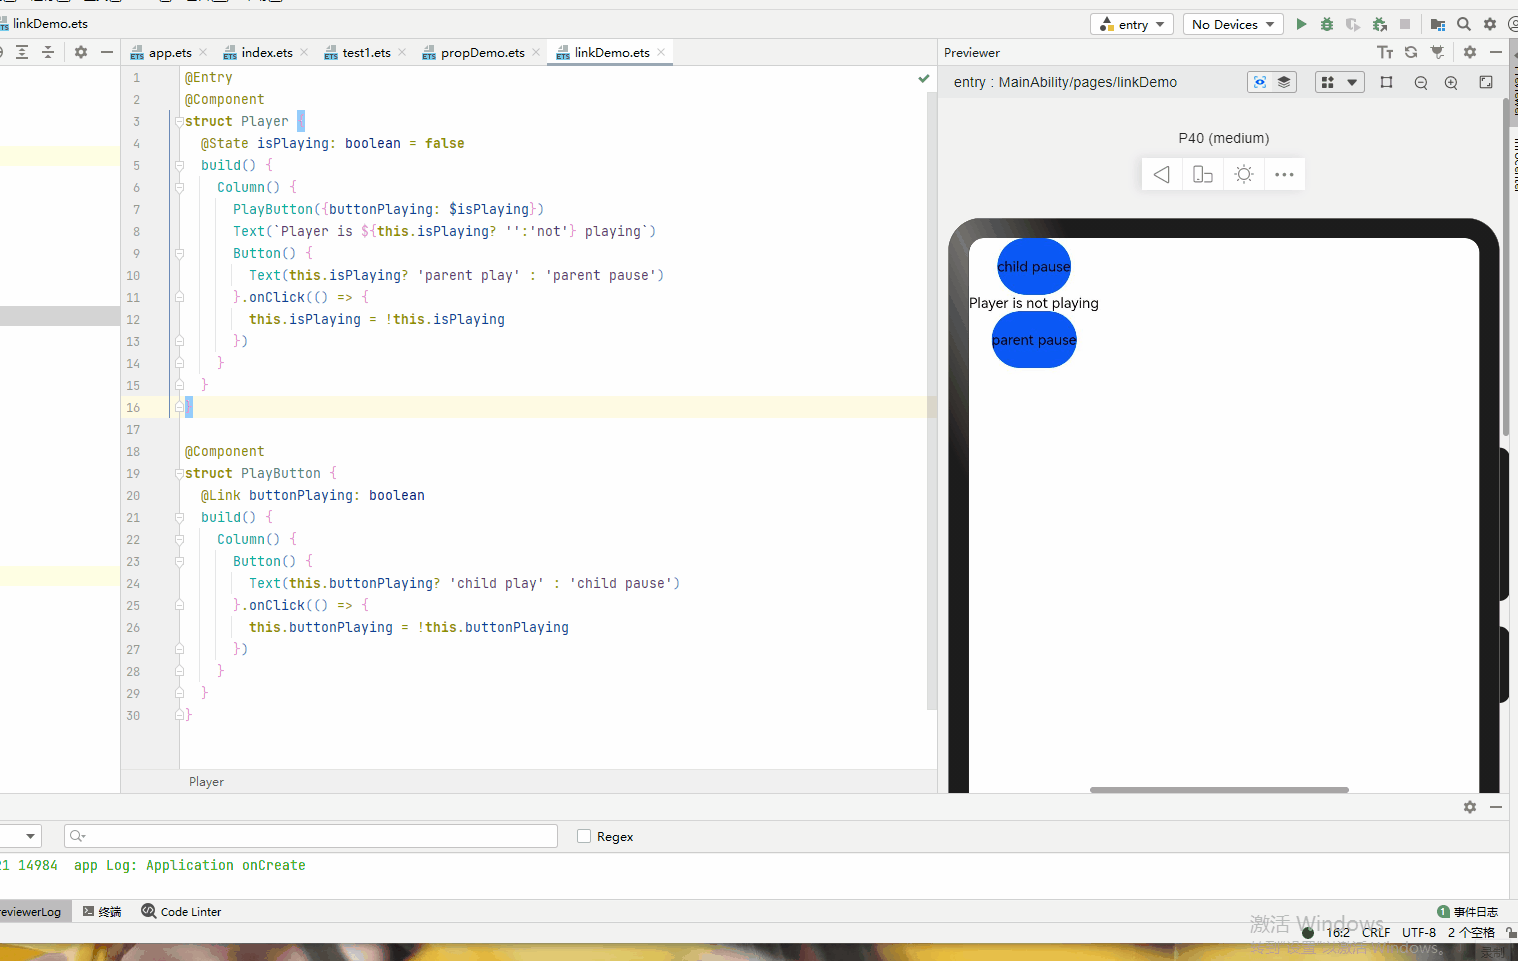
Task: Zoom in on the previewer
Action: [1451, 83]
